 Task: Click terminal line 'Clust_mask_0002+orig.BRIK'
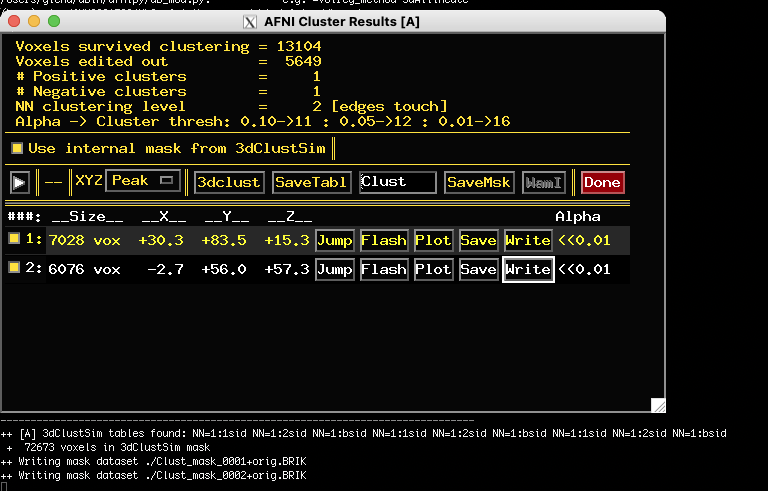pyautogui.click(x=154, y=475)
